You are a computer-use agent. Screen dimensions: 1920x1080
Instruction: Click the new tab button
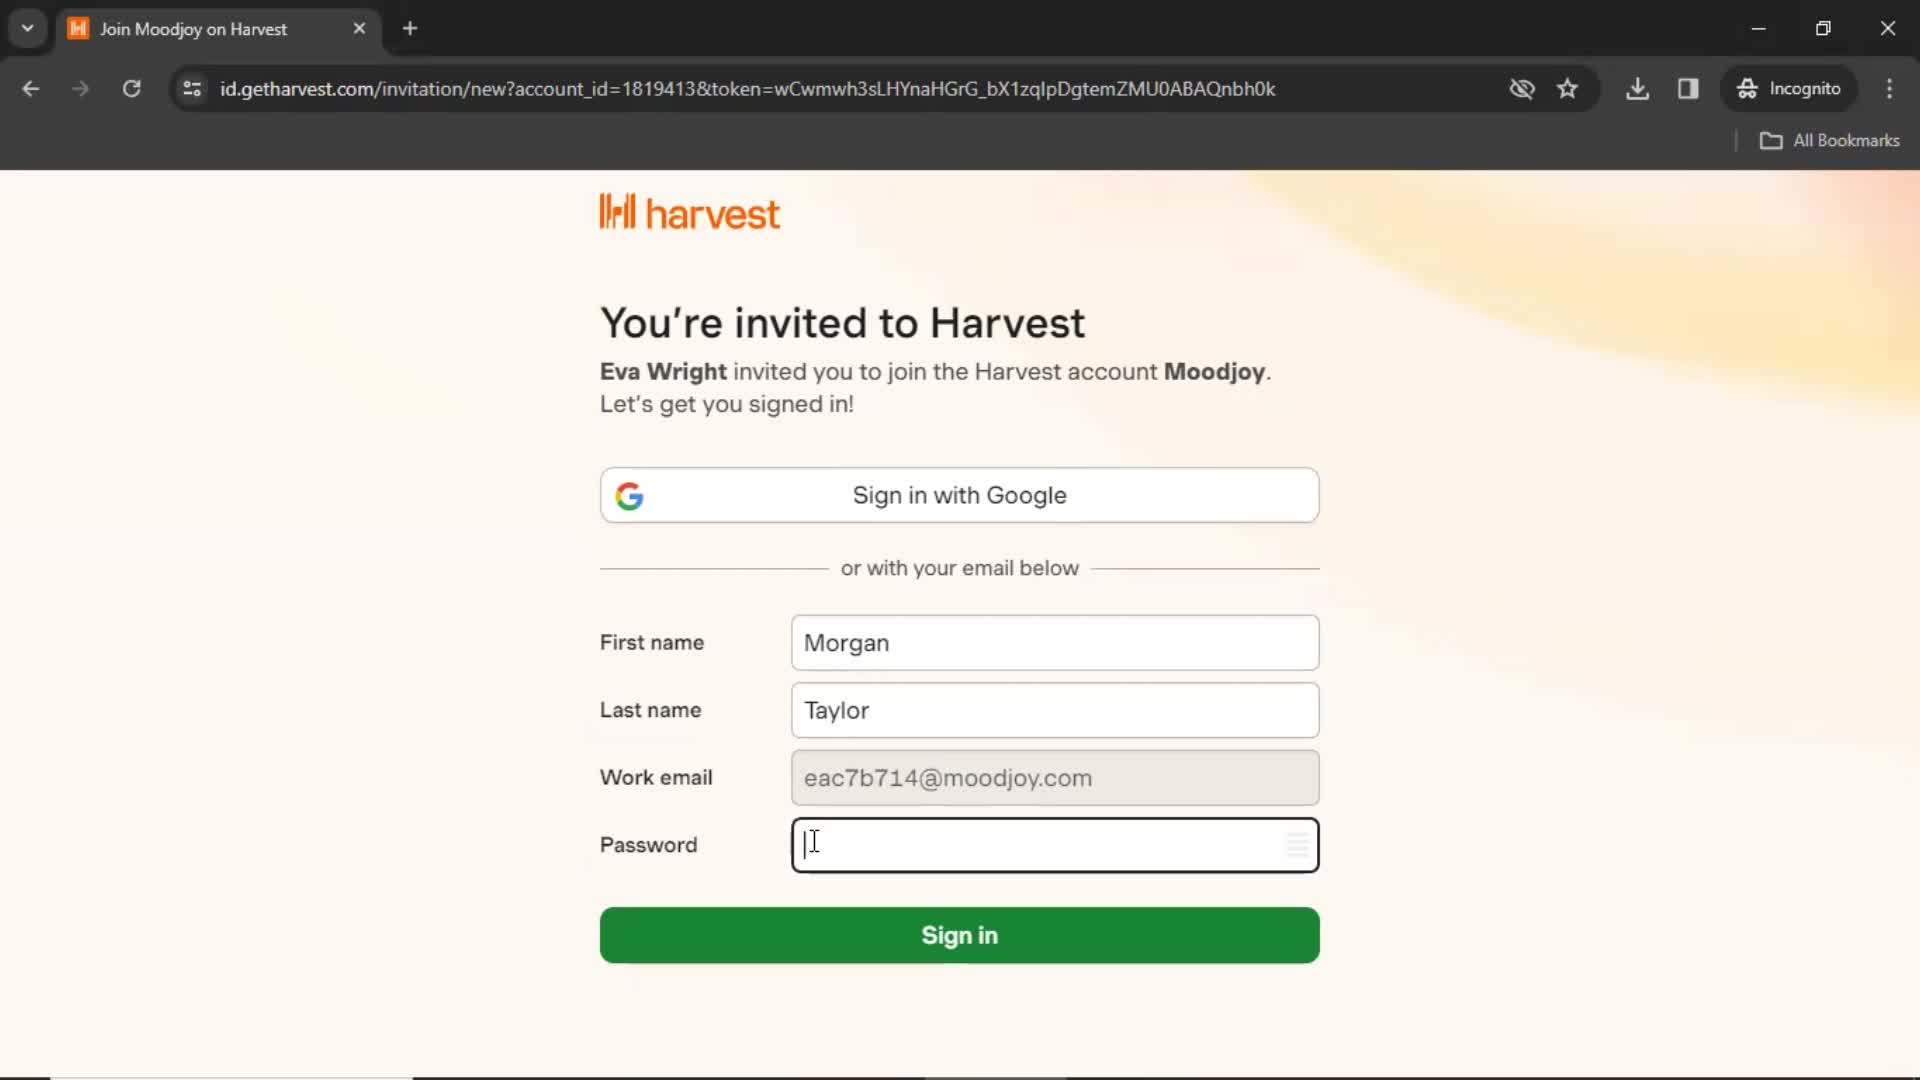[x=410, y=28]
